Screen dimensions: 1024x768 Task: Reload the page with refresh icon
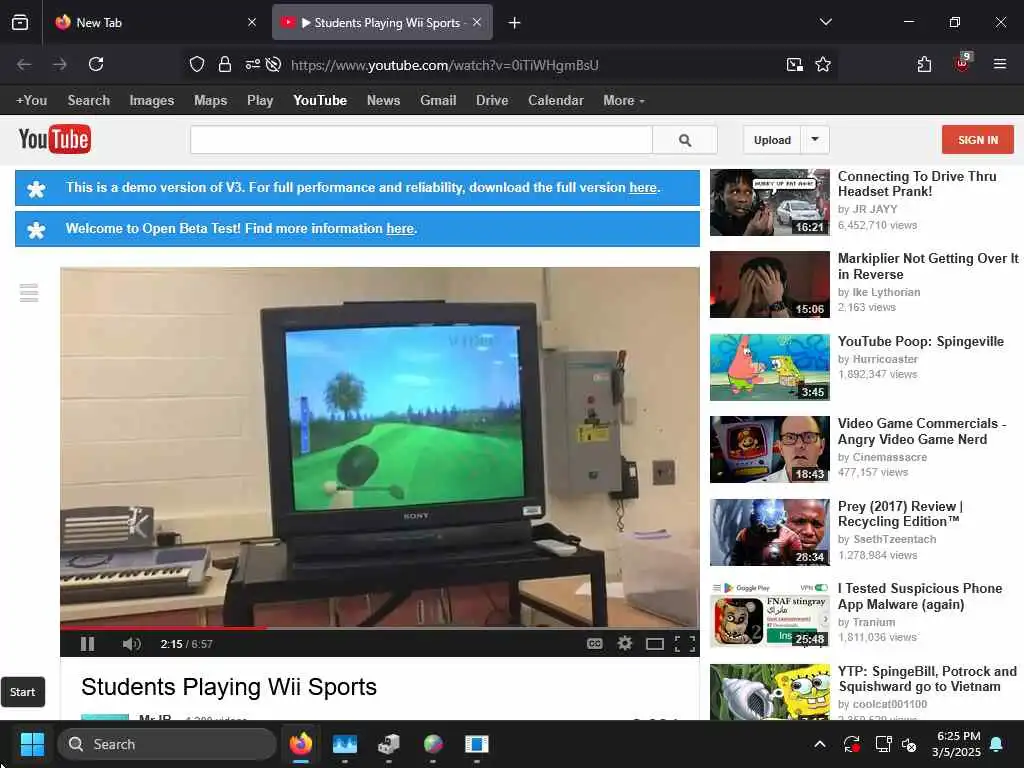pyautogui.click(x=96, y=64)
